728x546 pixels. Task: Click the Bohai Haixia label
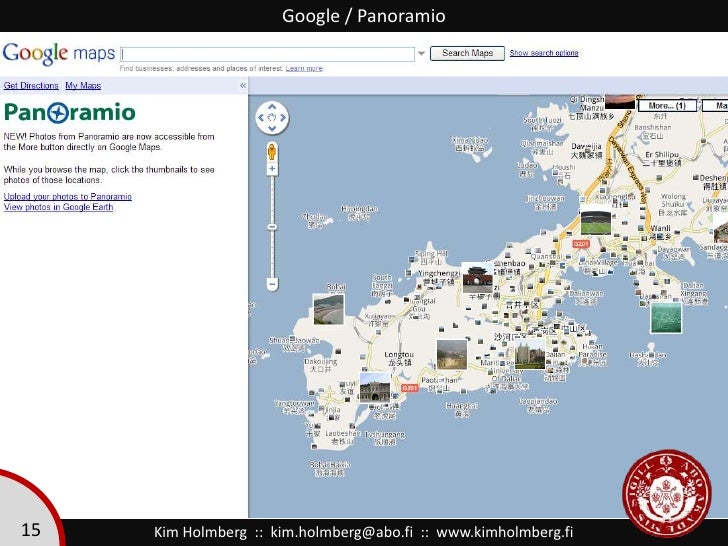pos(330,468)
